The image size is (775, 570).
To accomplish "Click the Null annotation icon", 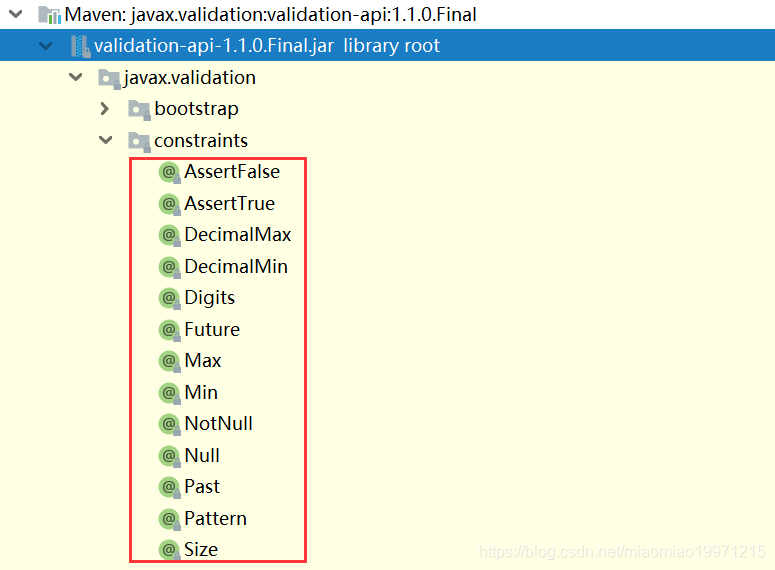I will tap(170, 456).
